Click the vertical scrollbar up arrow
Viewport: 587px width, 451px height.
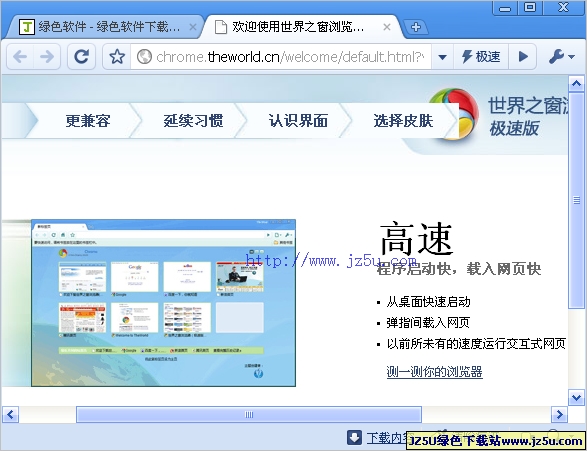click(x=576, y=83)
